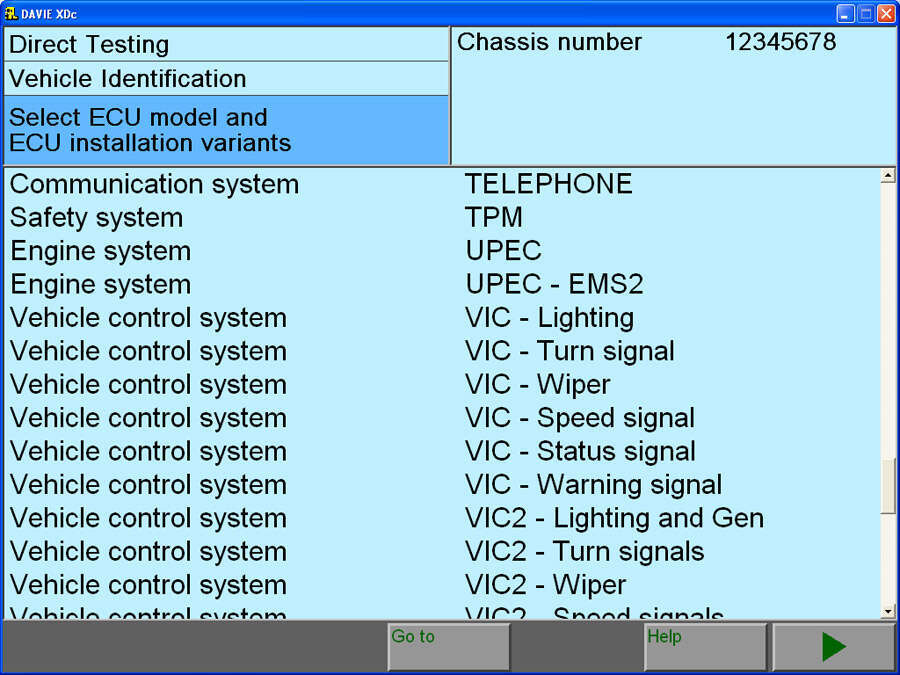The image size is (900, 675).
Task: Pick VIC - Status signal entry
Action: click(442, 451)
